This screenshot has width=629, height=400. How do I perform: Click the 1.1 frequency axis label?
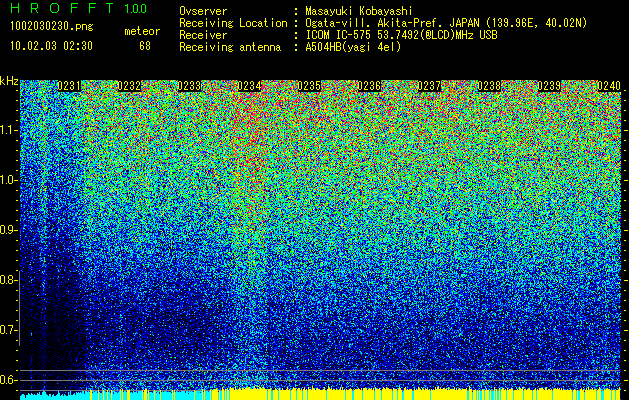(x=8, y=130)
